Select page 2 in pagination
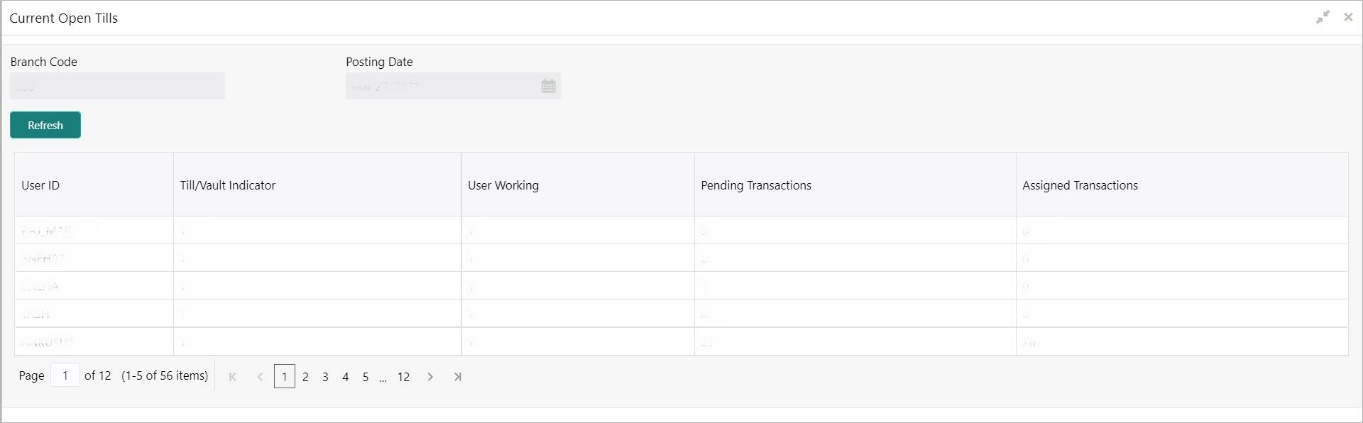Screen dimensions: 1363x423 tap(305, 377)
